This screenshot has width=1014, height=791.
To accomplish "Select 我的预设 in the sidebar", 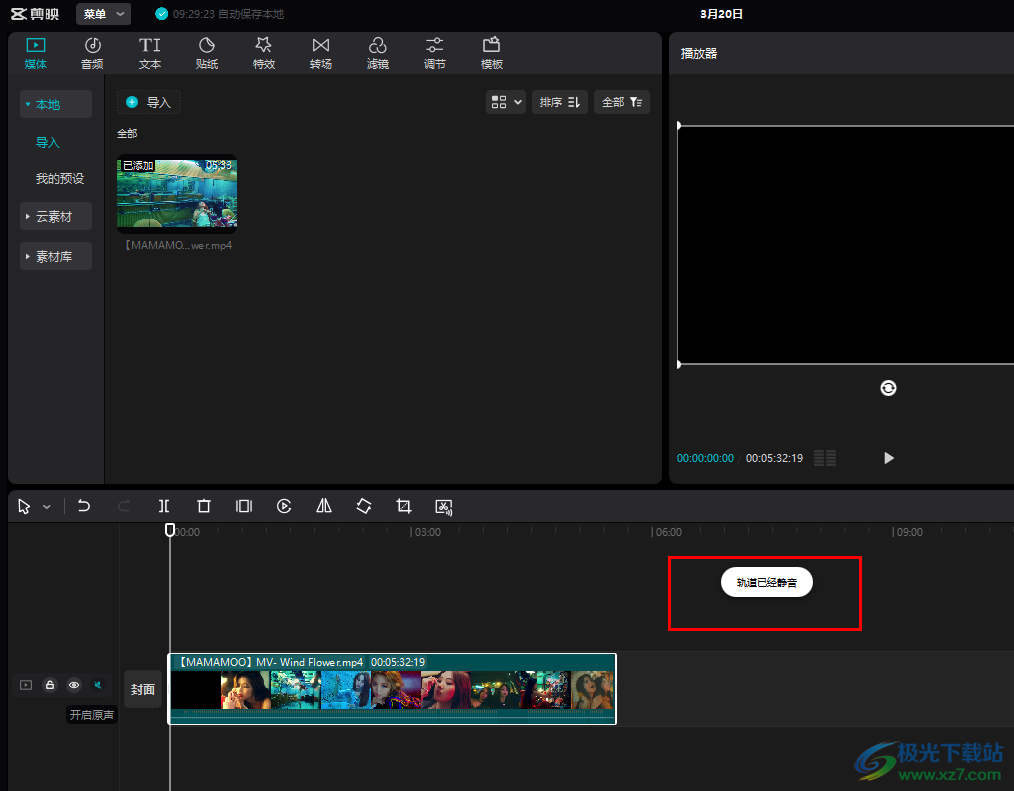I will coord(59,179).
